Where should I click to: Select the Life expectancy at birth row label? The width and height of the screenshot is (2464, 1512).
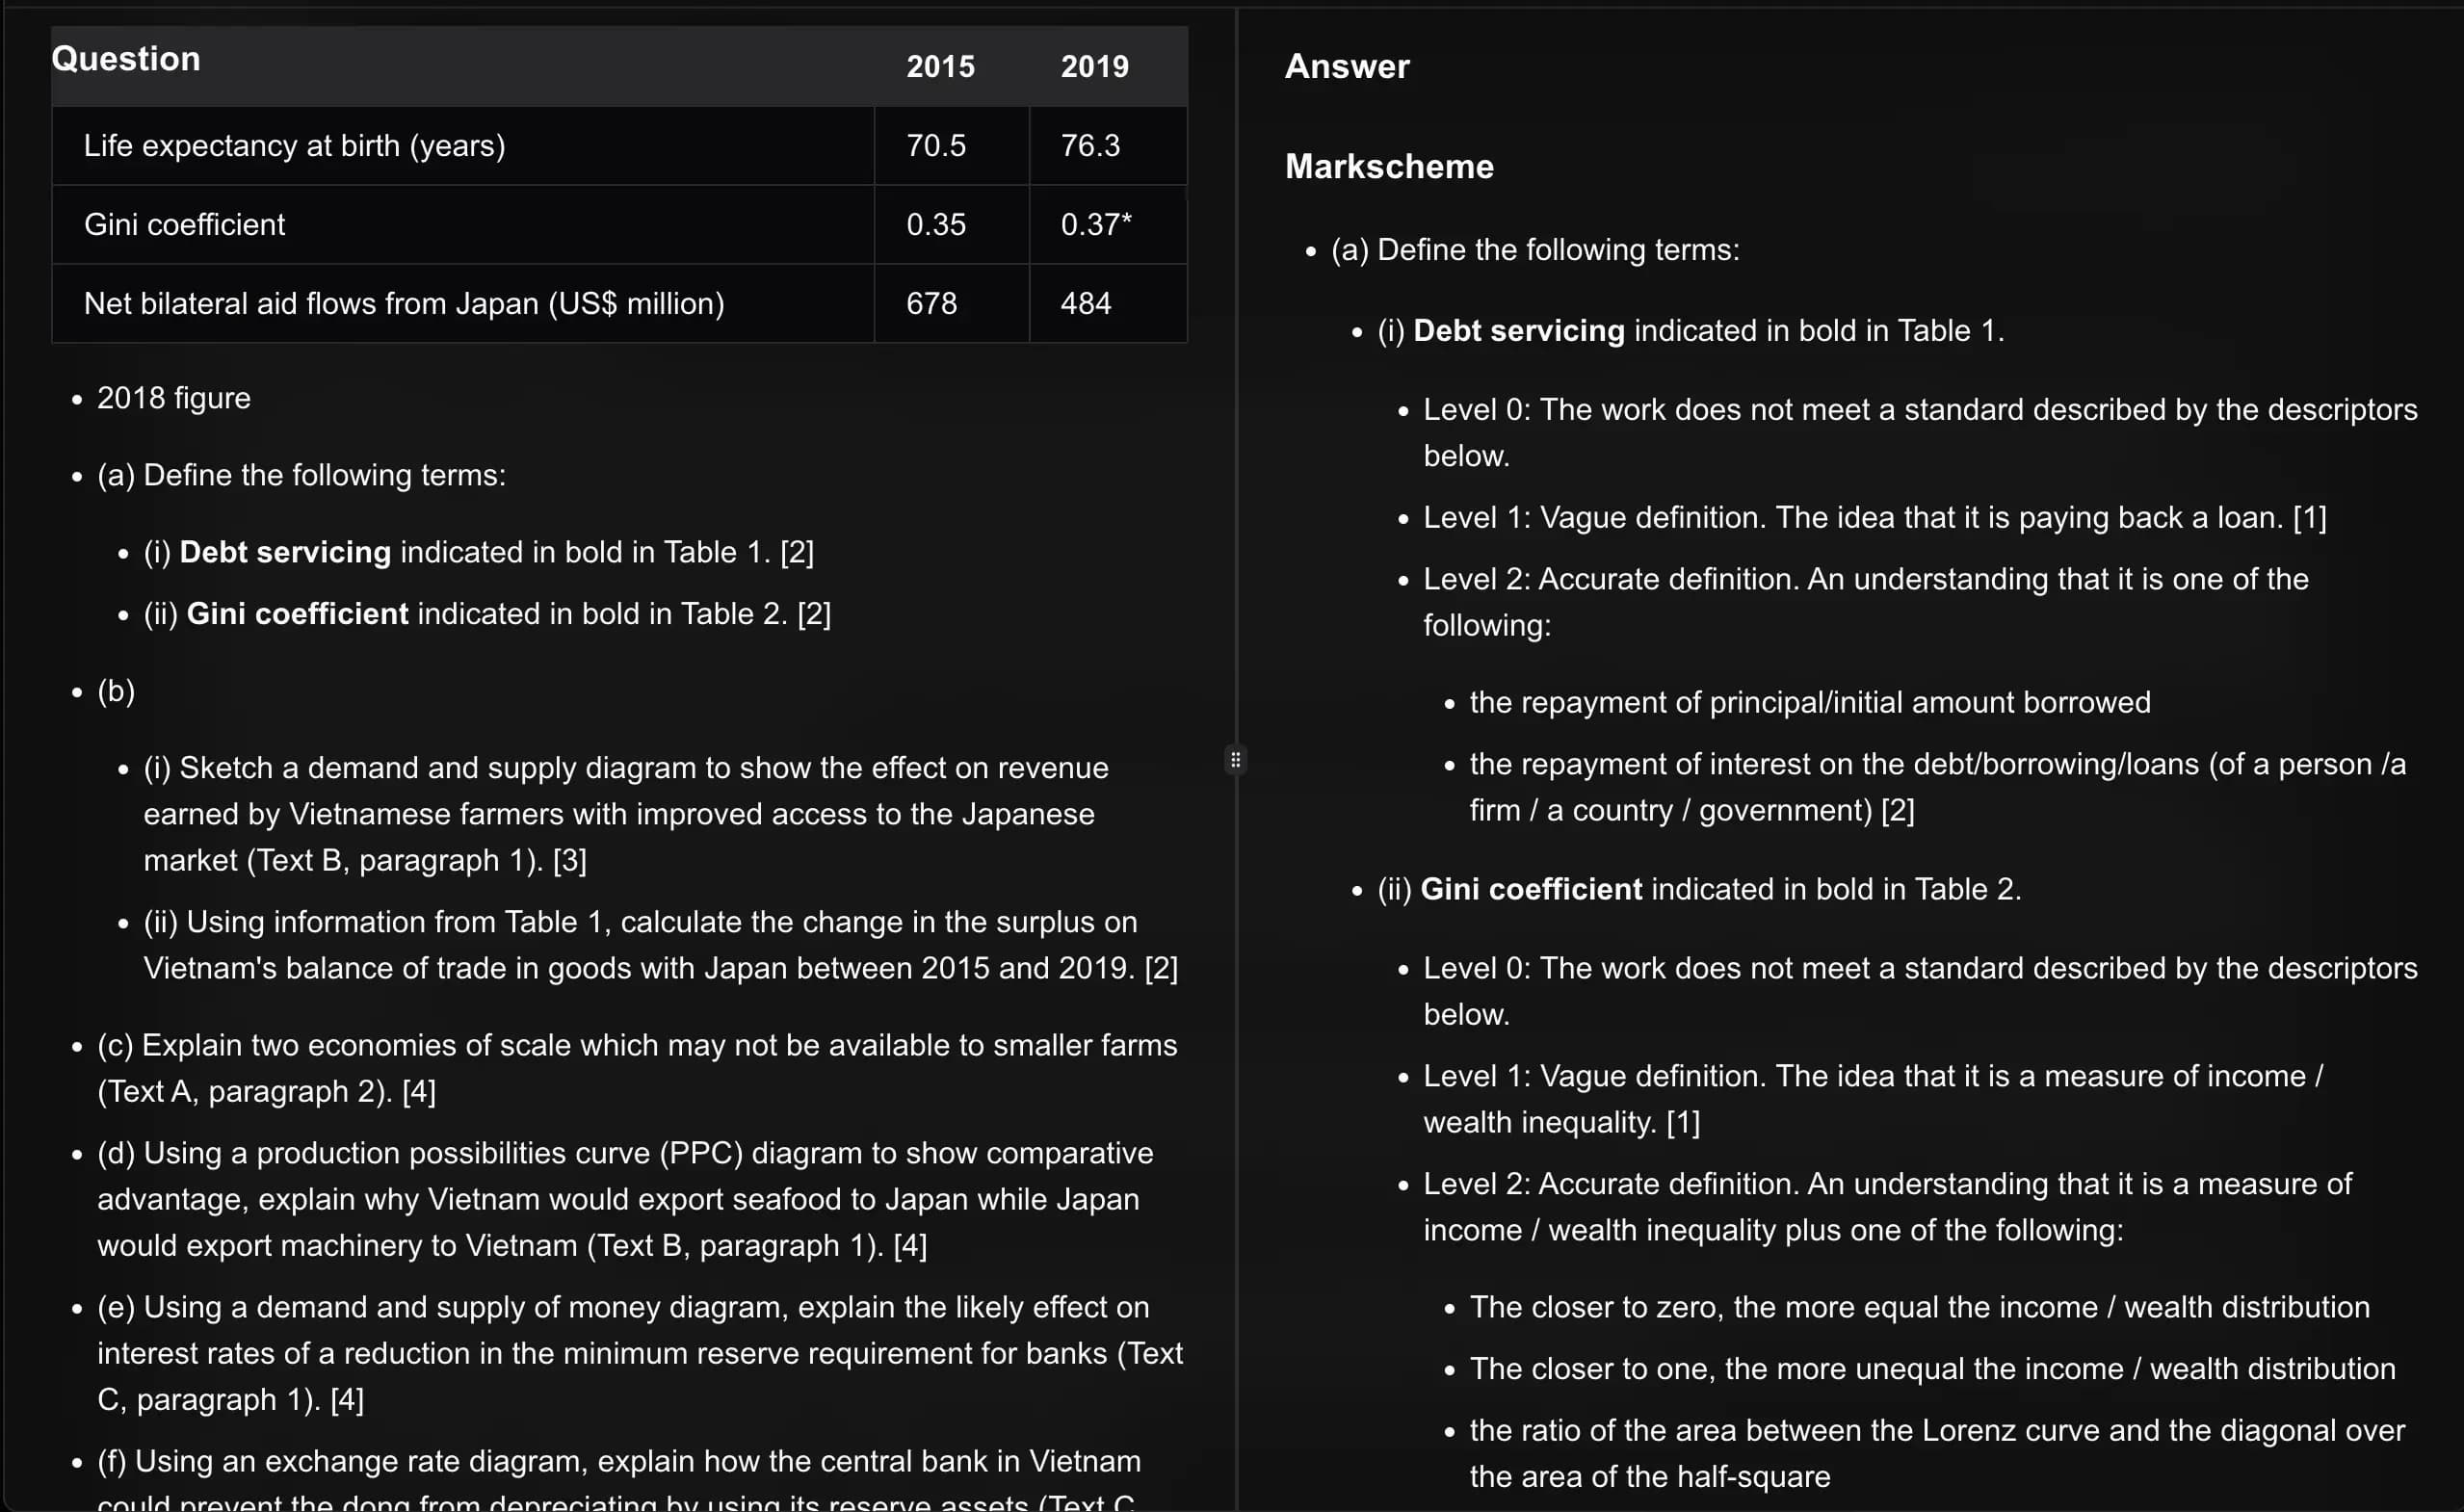click(x=294, y=146)
